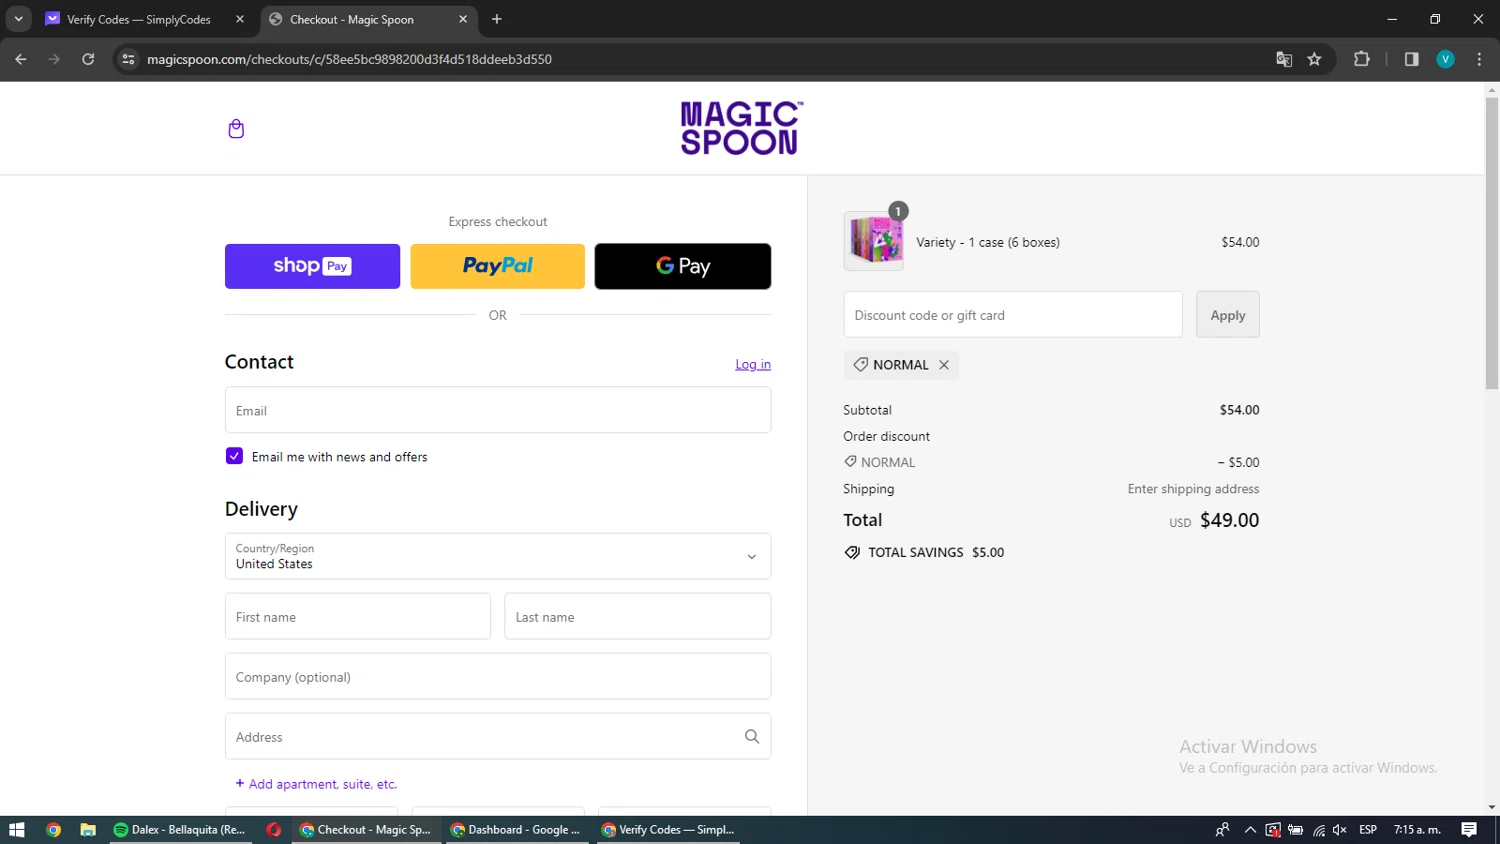Switch to Verify Codes taskbar window
The height and width of the screenshot is (844, 1500).
click(668, 830)
